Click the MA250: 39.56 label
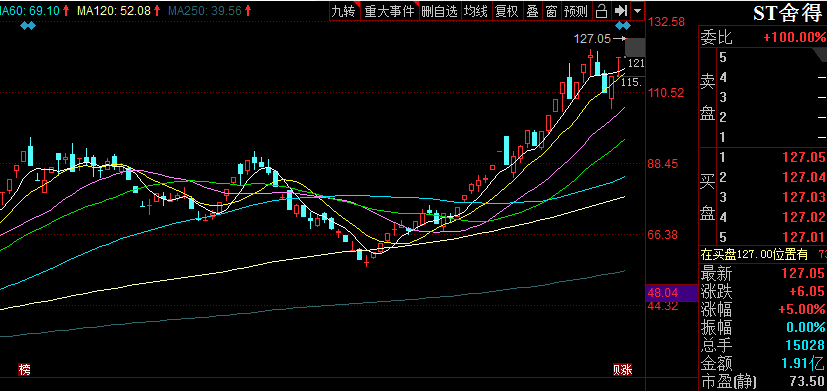Viewport: 827px width, 391px height. click(x=205, y=10)
